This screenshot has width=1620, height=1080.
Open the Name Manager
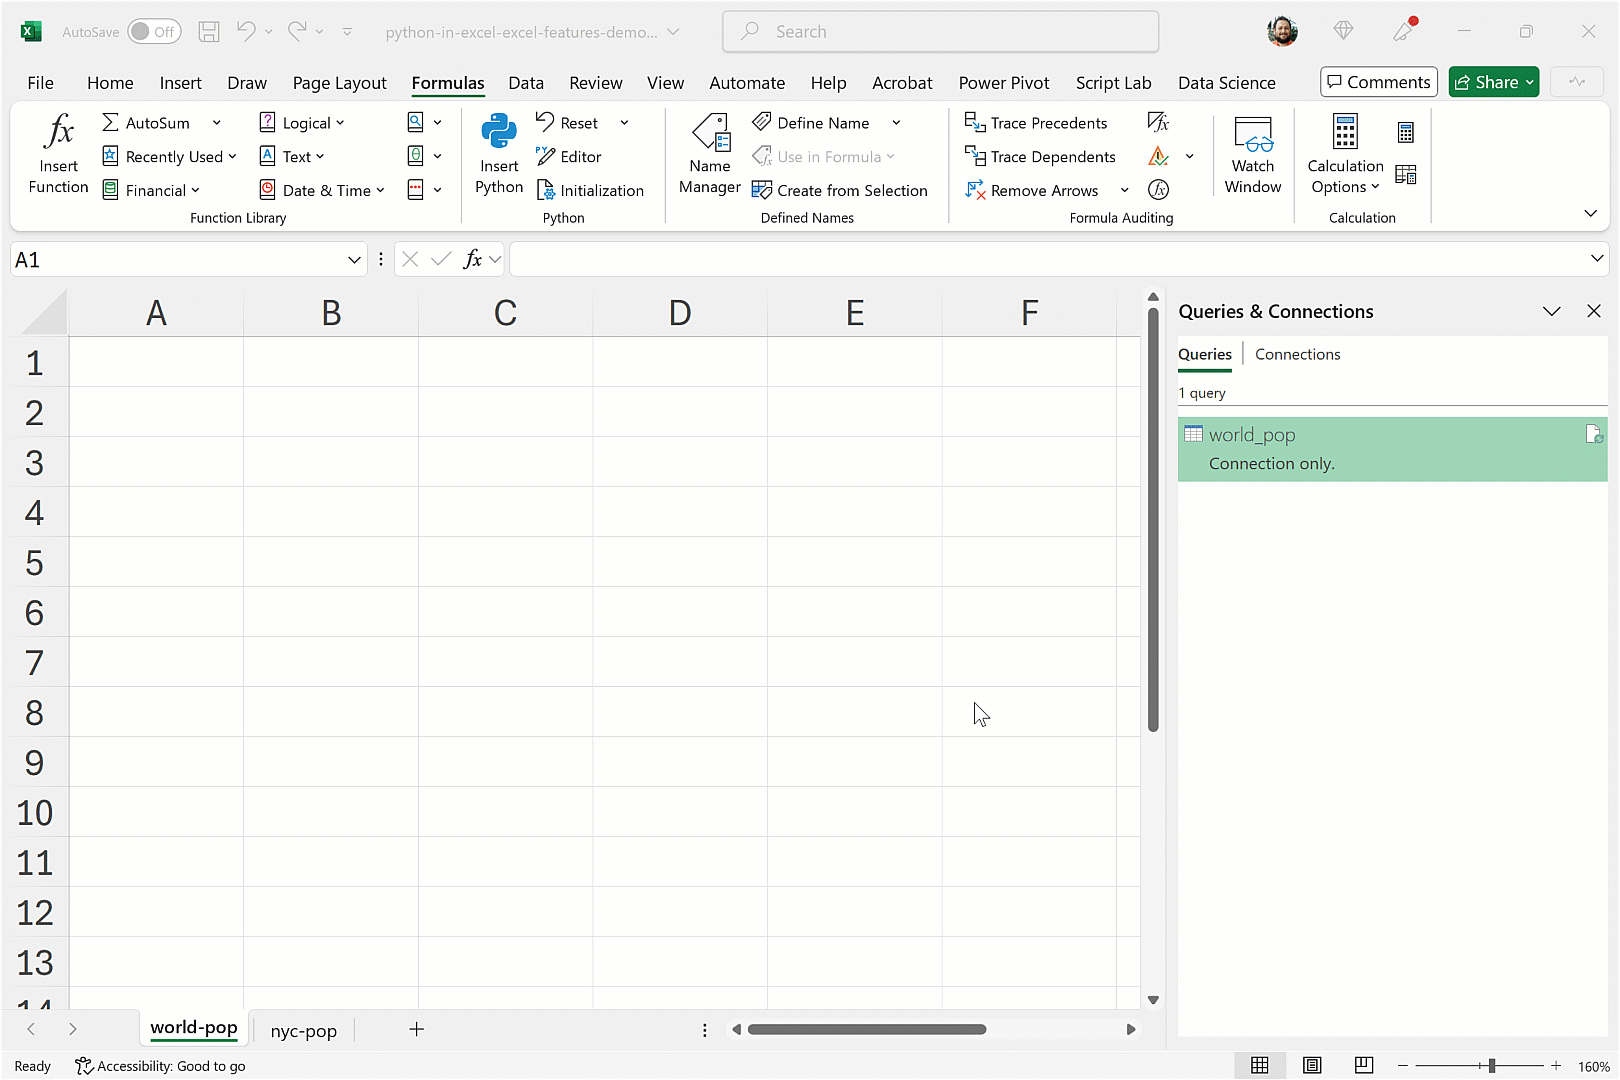click(x=709, y=154)
